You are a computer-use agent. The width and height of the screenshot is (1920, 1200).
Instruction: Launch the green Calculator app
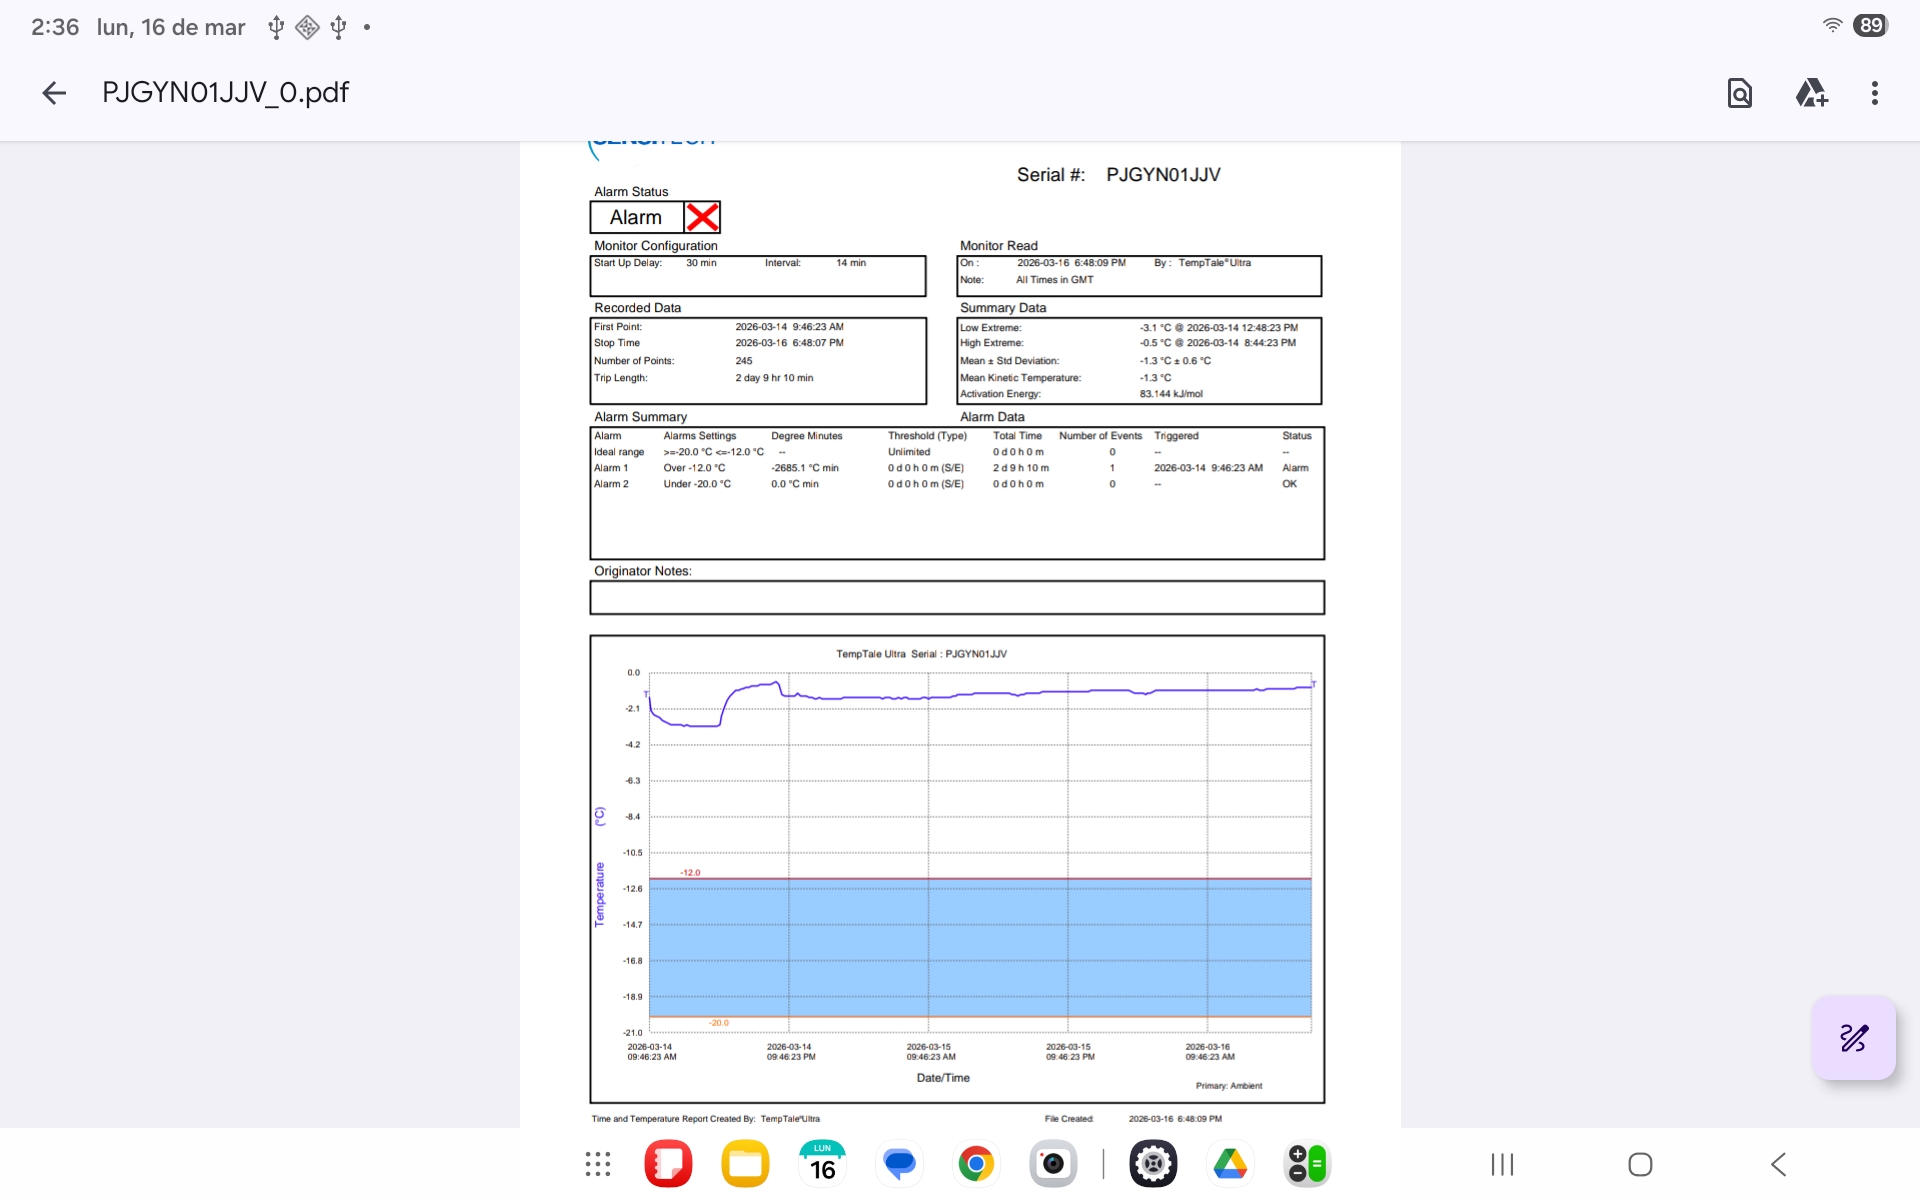(1306, 1164)
